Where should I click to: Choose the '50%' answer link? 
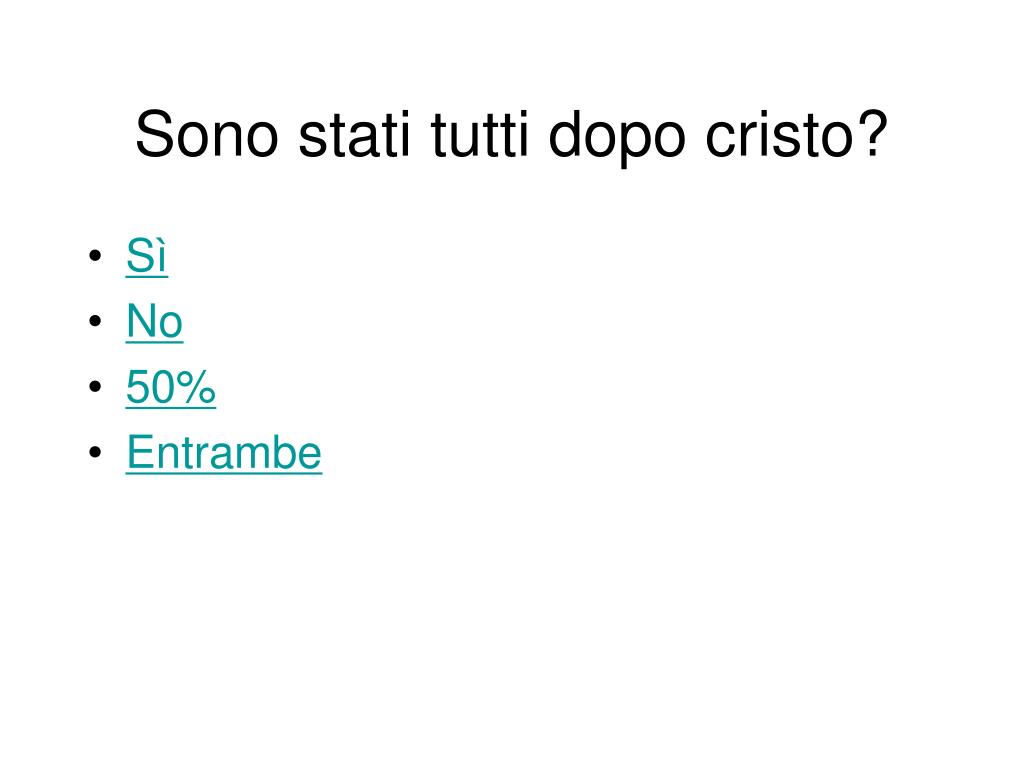[170, 387]
